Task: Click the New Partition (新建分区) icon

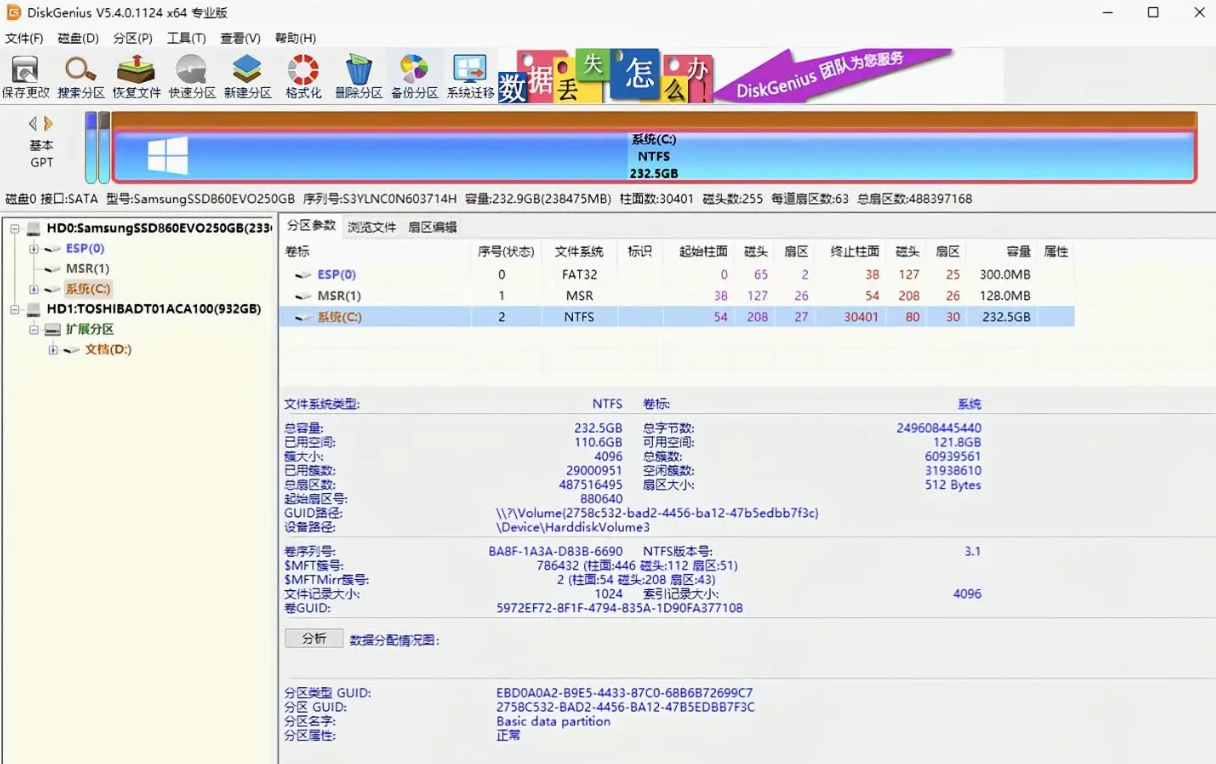Action: [247, 77]
